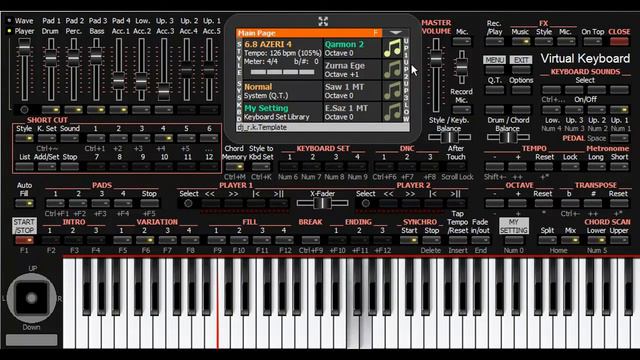640x360 pixels.
Task: Select Normal System (Q.T.) entry
Action: click(282, 91)
